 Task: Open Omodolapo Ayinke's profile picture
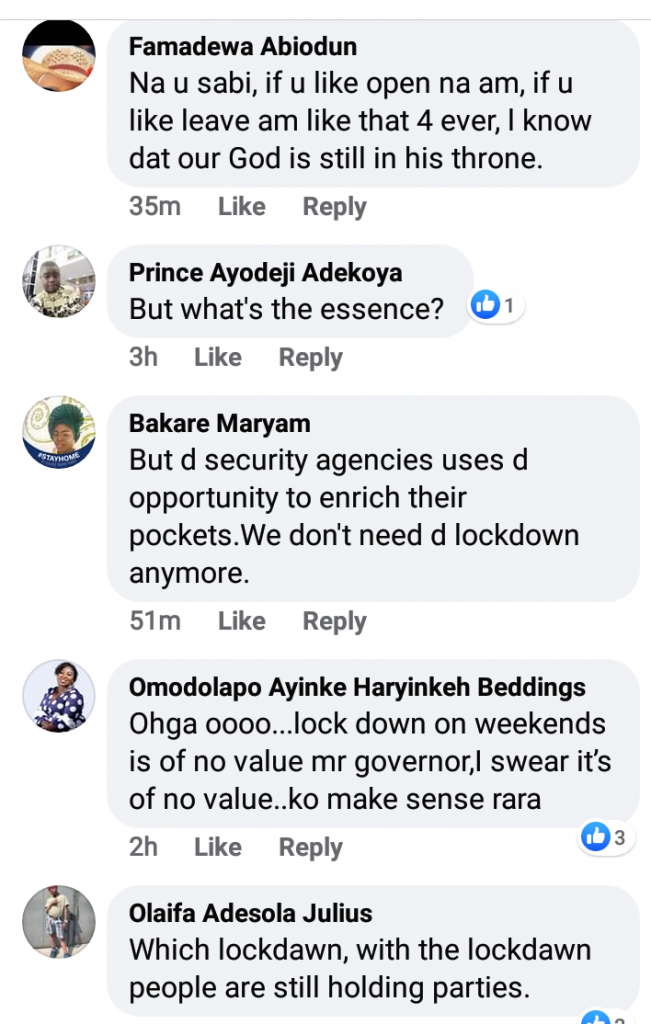pos(58,696)
